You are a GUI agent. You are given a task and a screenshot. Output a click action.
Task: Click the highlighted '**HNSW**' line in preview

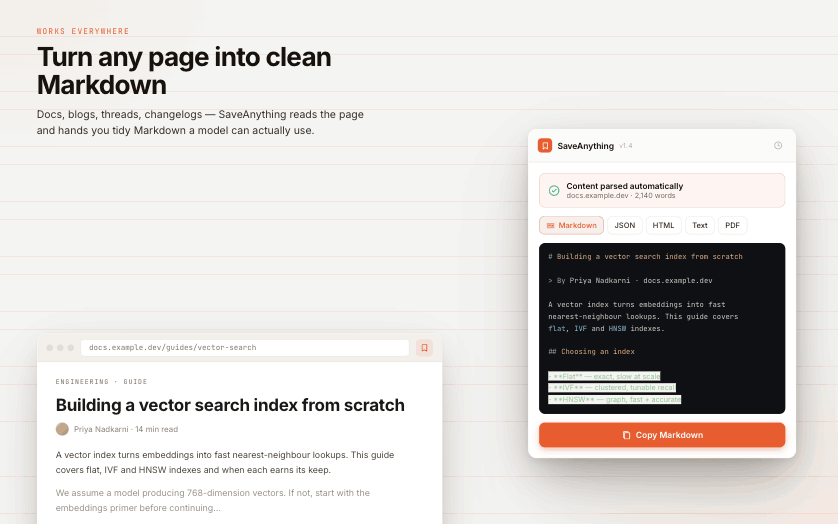pyautogui.click(x=615, y=399)
